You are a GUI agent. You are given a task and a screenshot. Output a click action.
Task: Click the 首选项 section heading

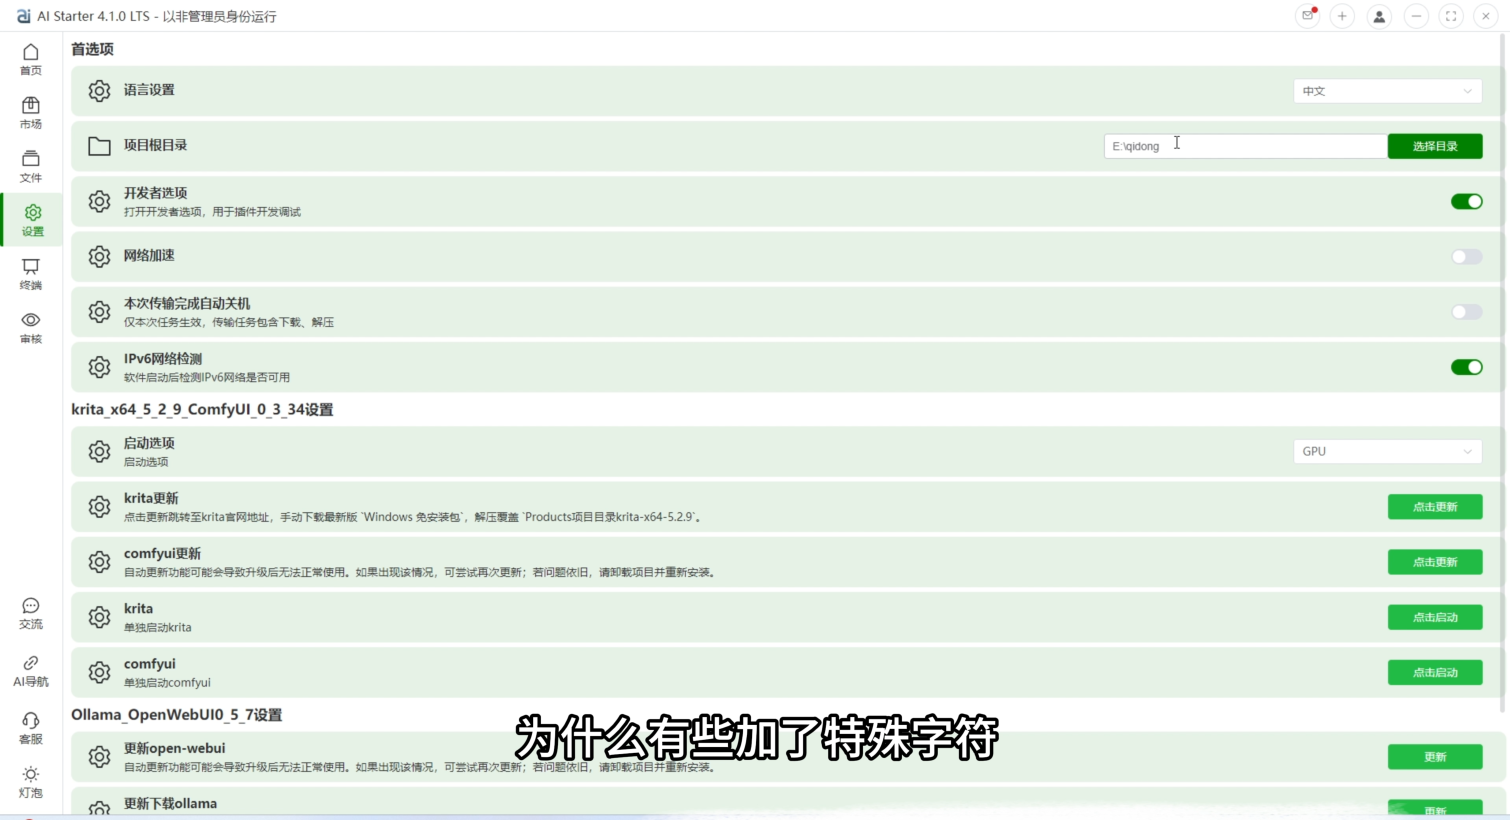92,49
